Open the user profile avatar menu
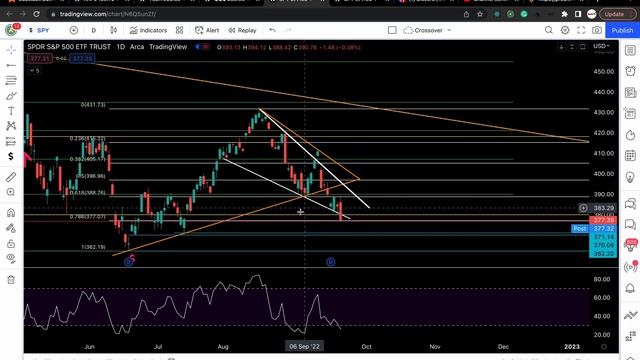This screenshot has height=360, width=640. tap(591, 14)
